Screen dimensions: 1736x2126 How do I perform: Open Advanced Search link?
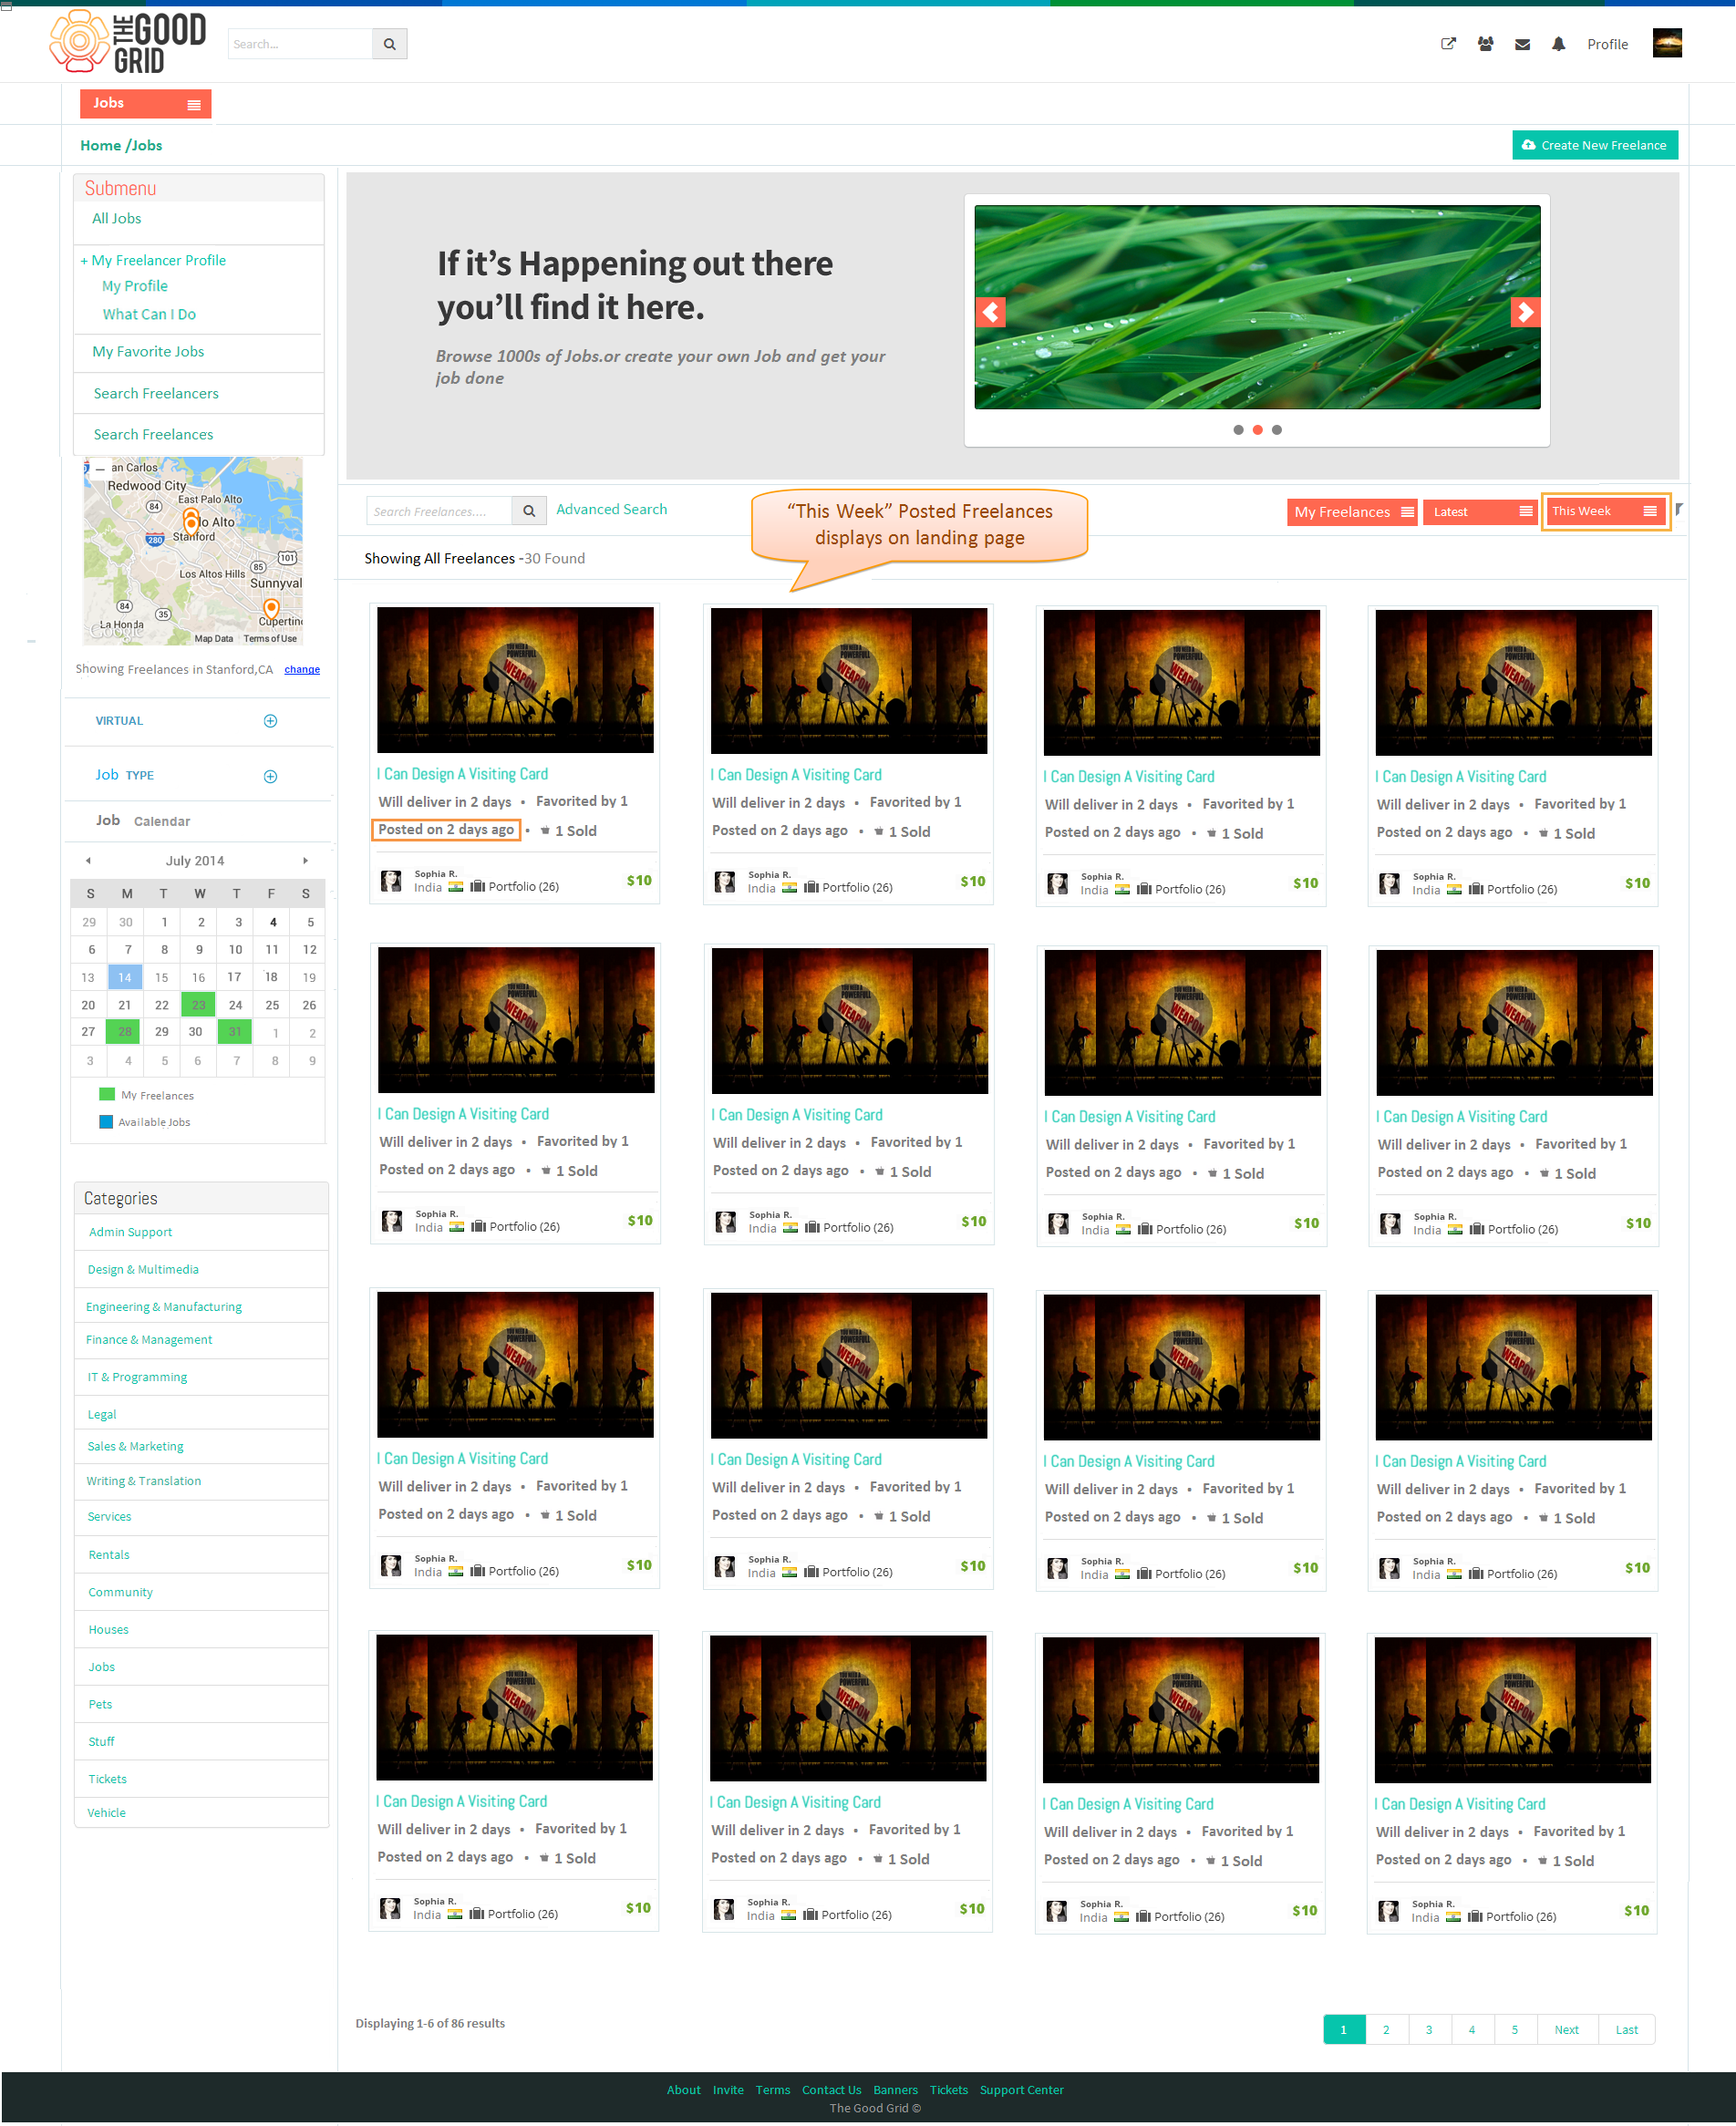coord(612,509)
